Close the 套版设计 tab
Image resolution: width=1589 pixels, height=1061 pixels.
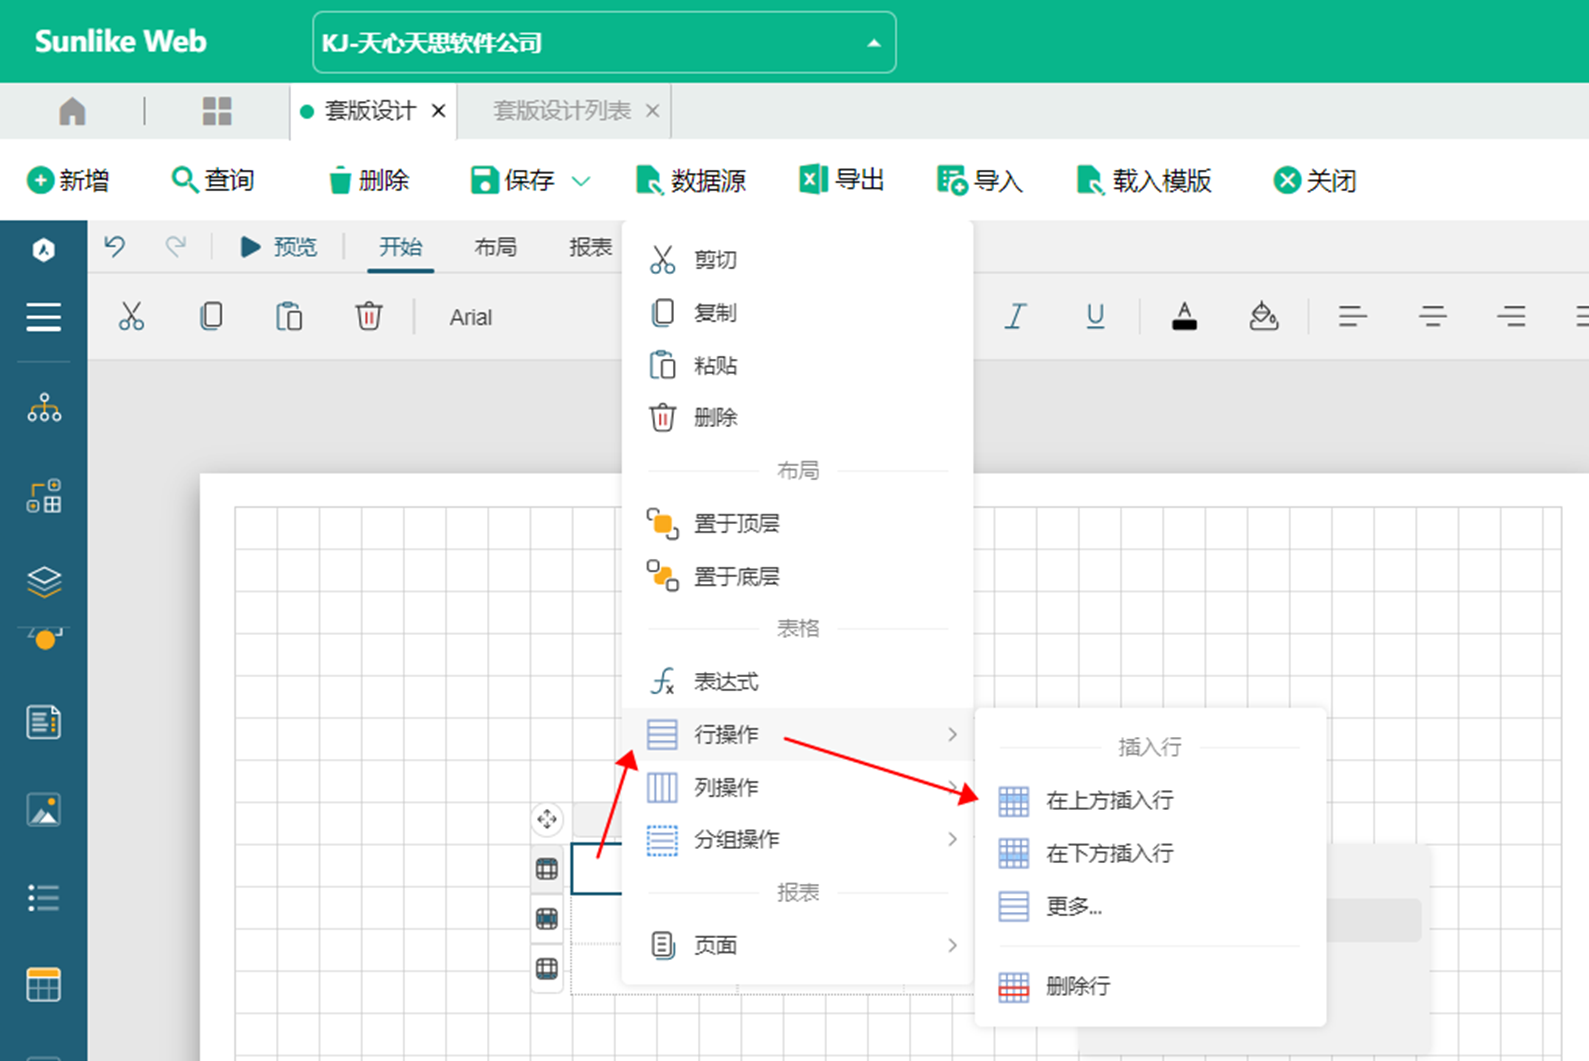click(438, 111)
